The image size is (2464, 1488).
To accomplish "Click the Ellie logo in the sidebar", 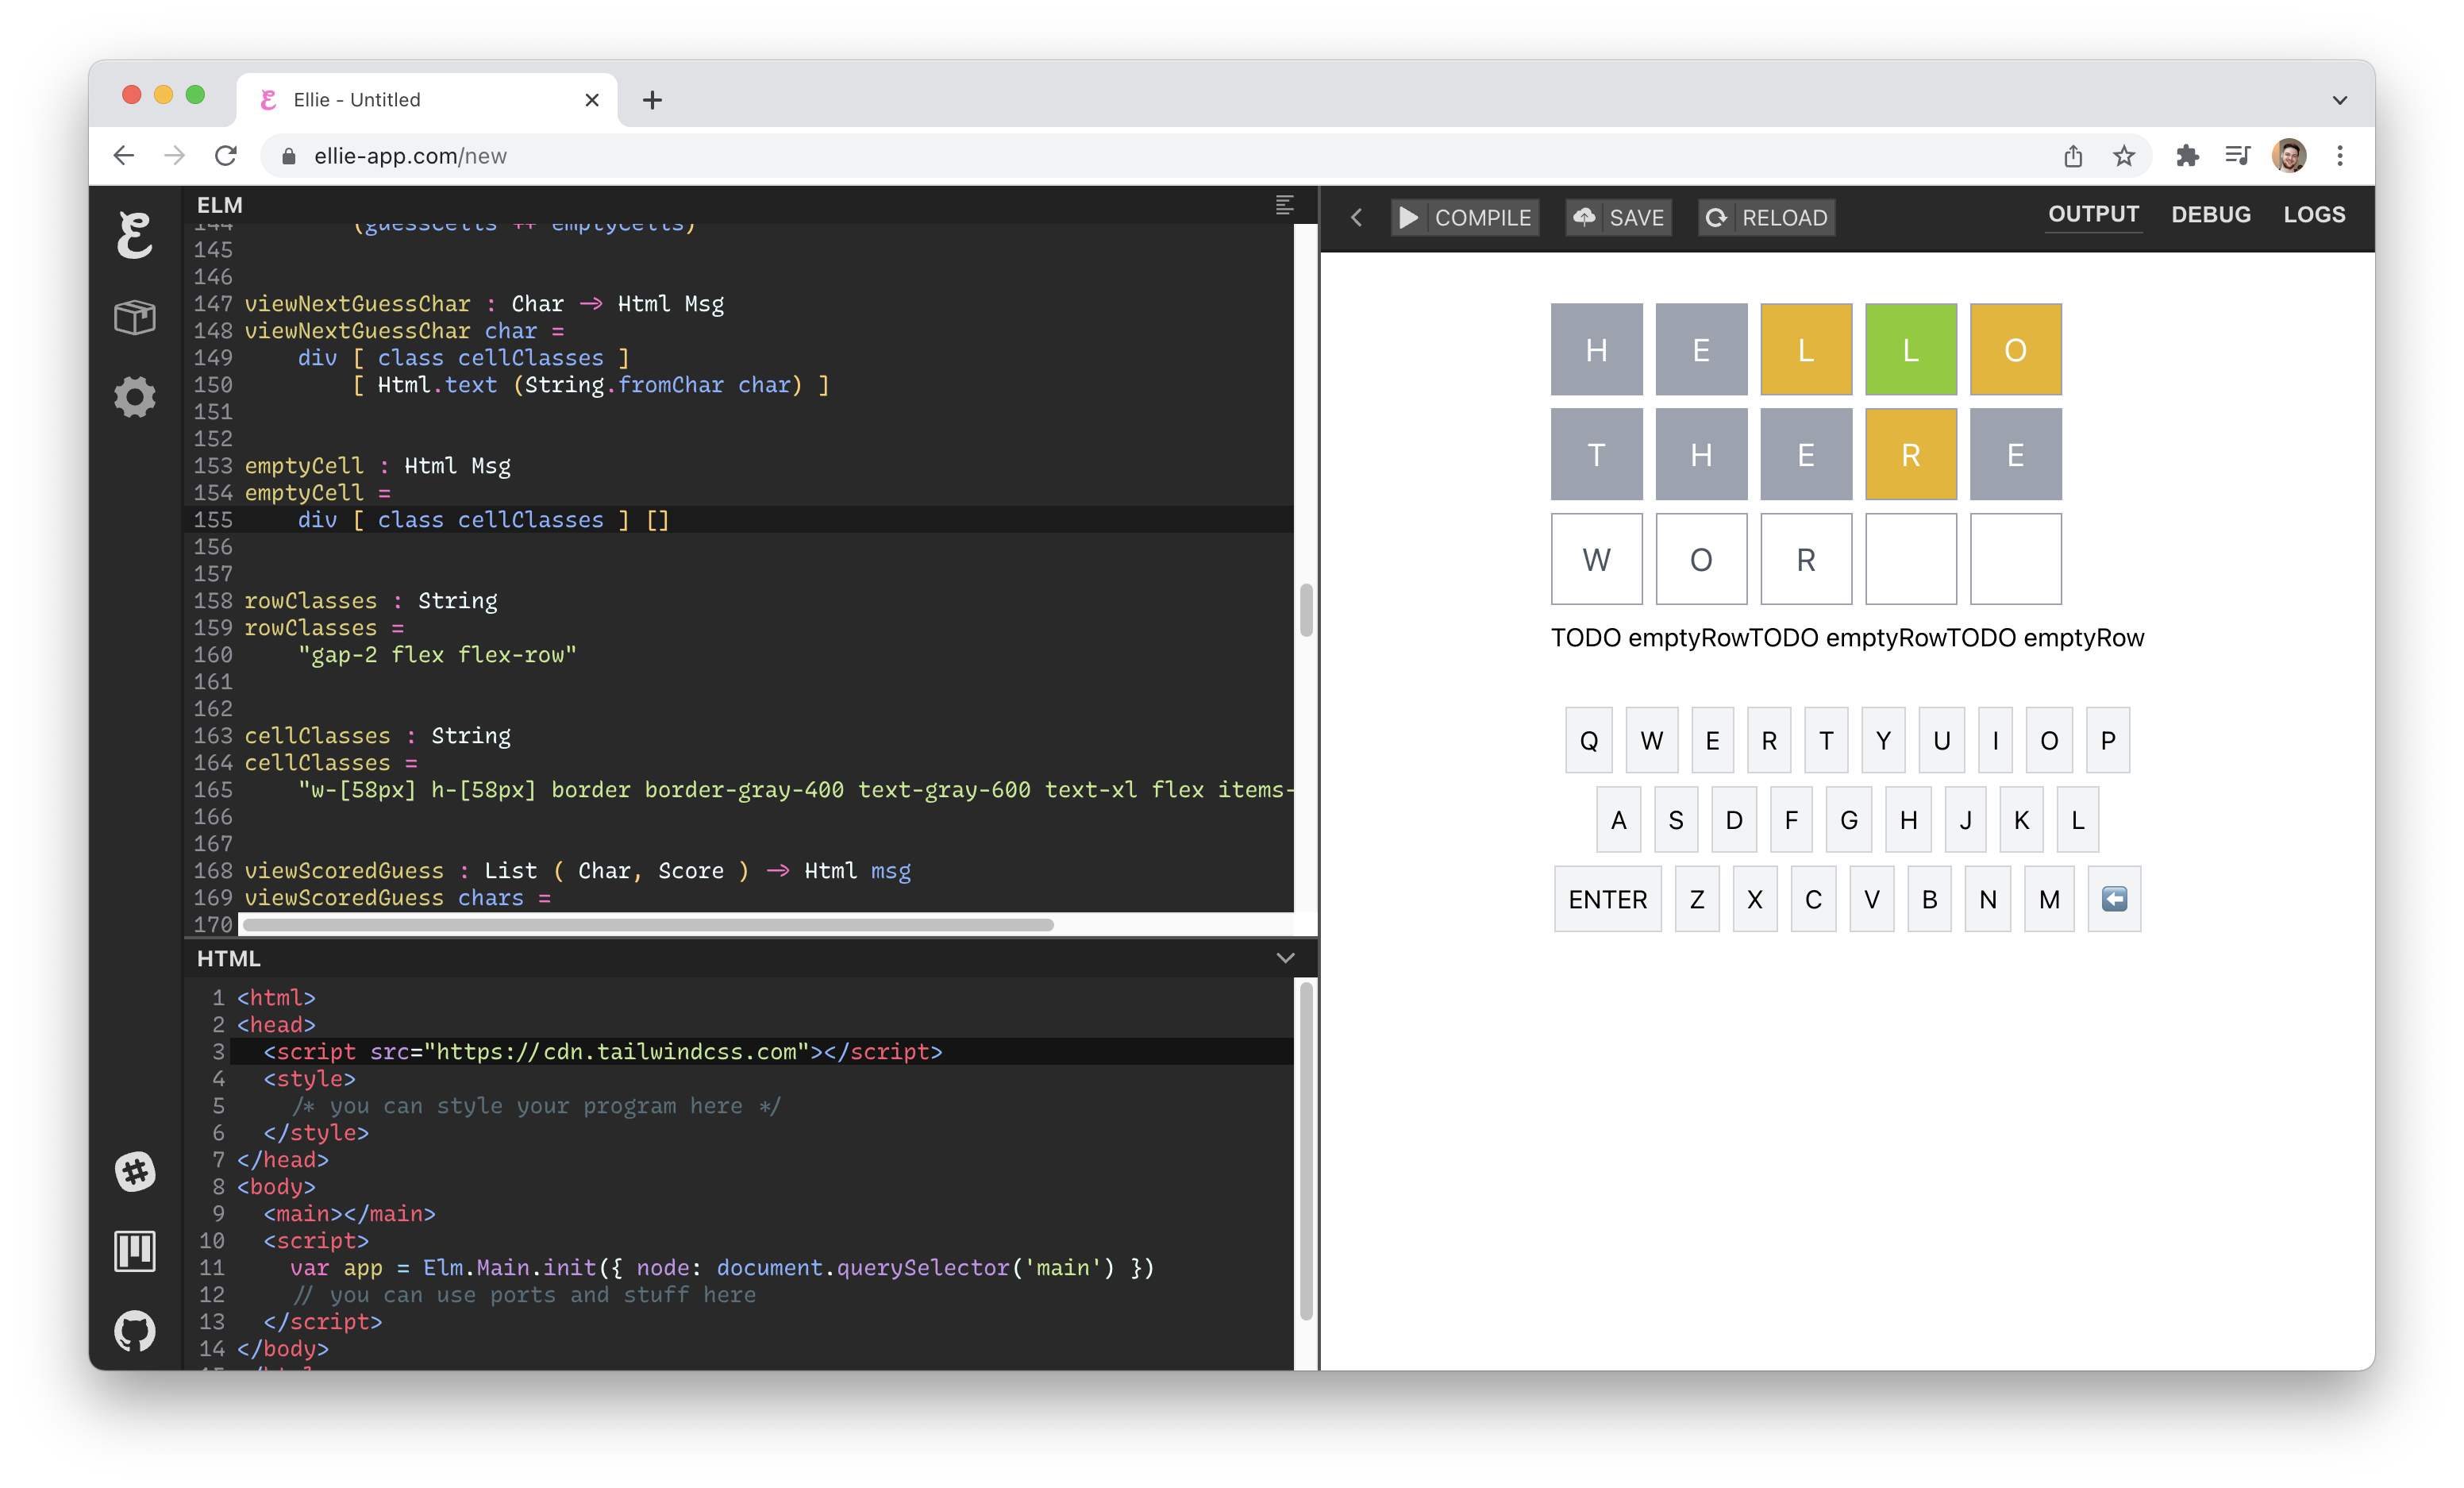I will pos(134,236).
